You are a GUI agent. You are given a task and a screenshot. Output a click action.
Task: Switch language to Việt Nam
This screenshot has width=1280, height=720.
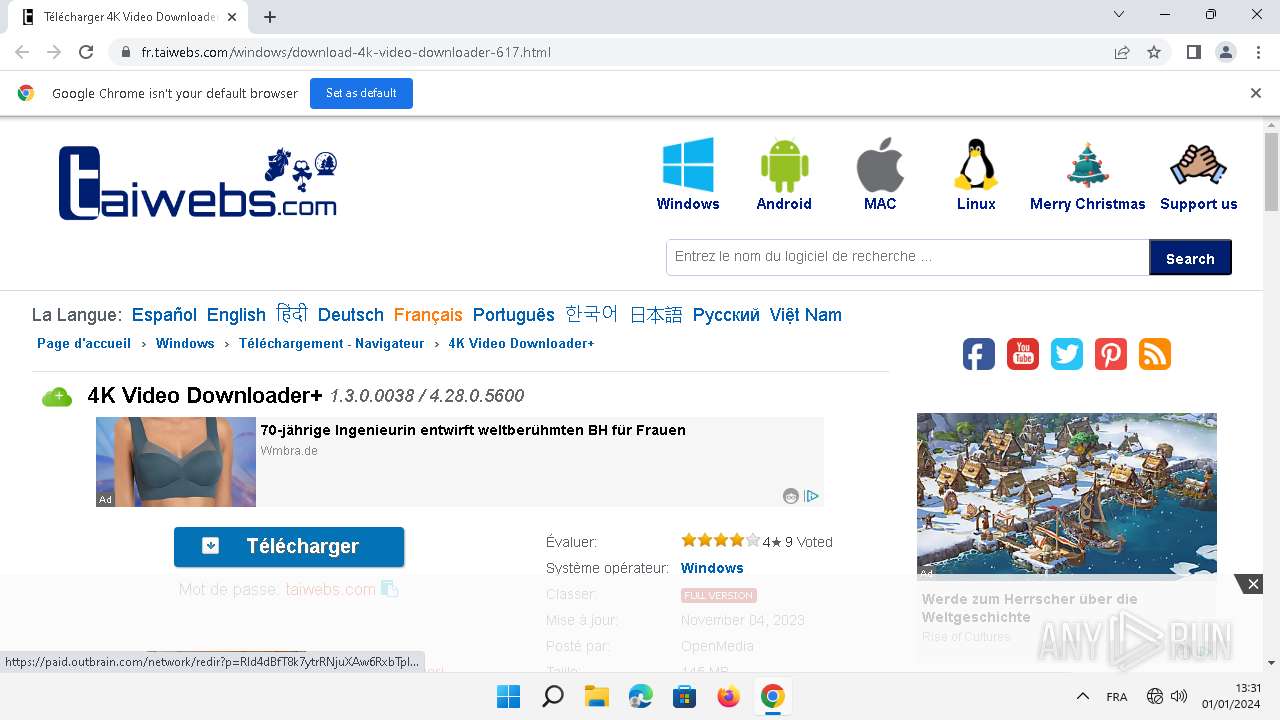(x=806, y=315)
